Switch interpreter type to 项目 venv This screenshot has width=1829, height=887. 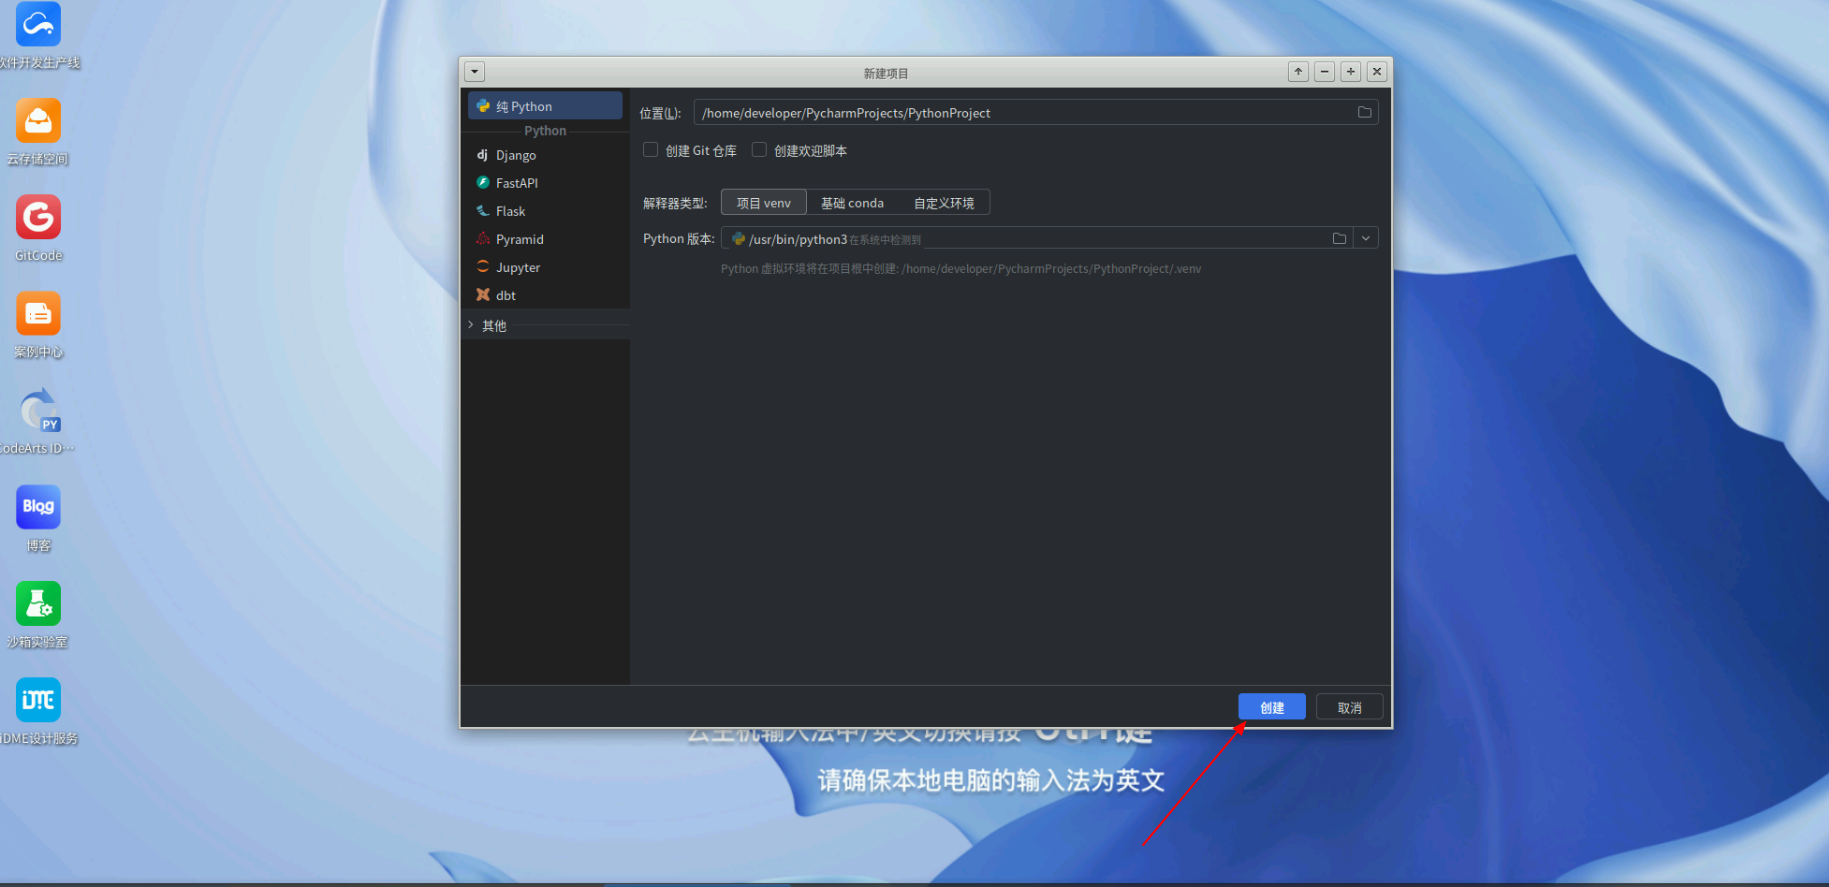tap(764, 203)
